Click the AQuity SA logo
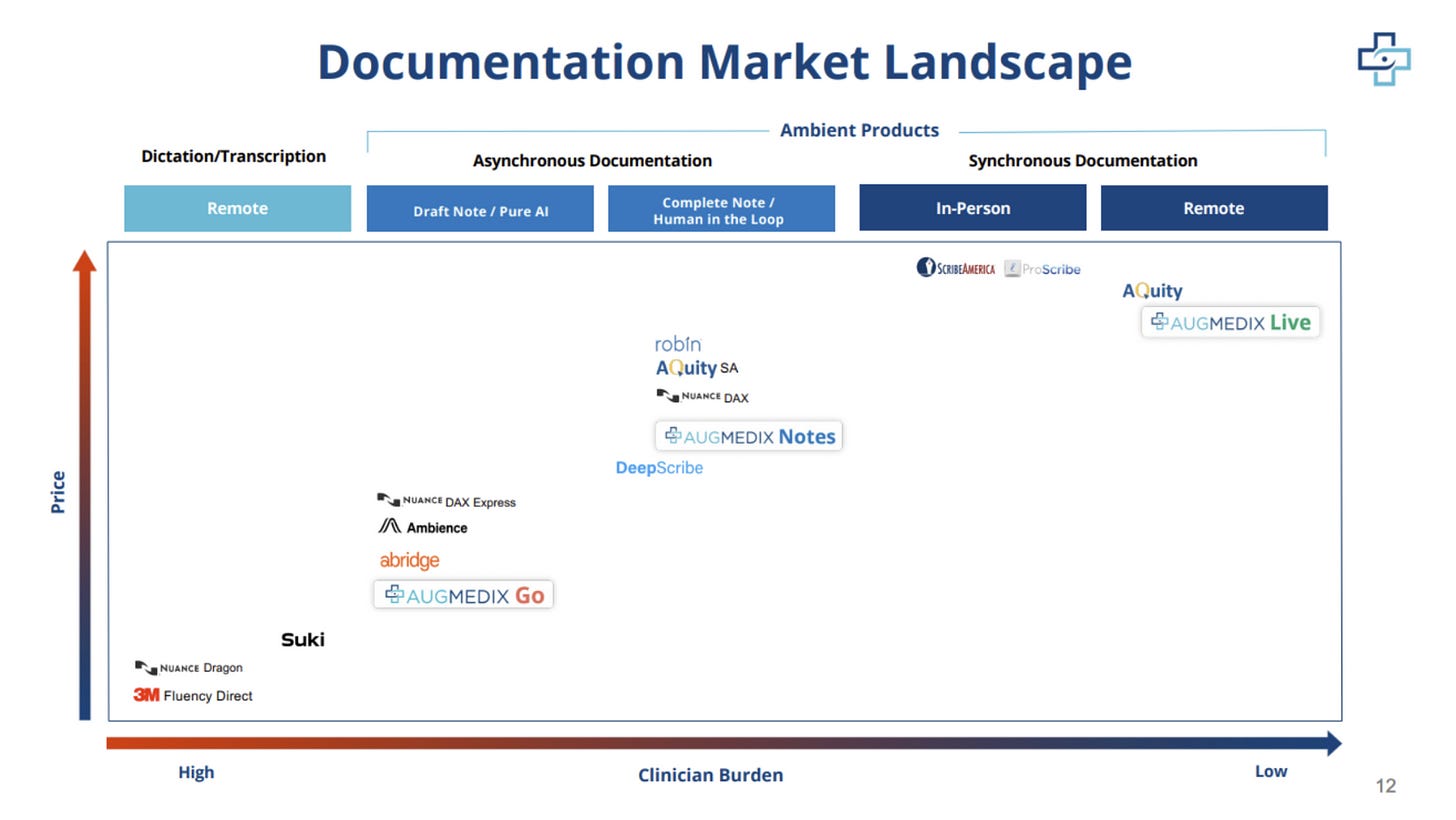Screen dimensions: 1456x820 point(697,368)
